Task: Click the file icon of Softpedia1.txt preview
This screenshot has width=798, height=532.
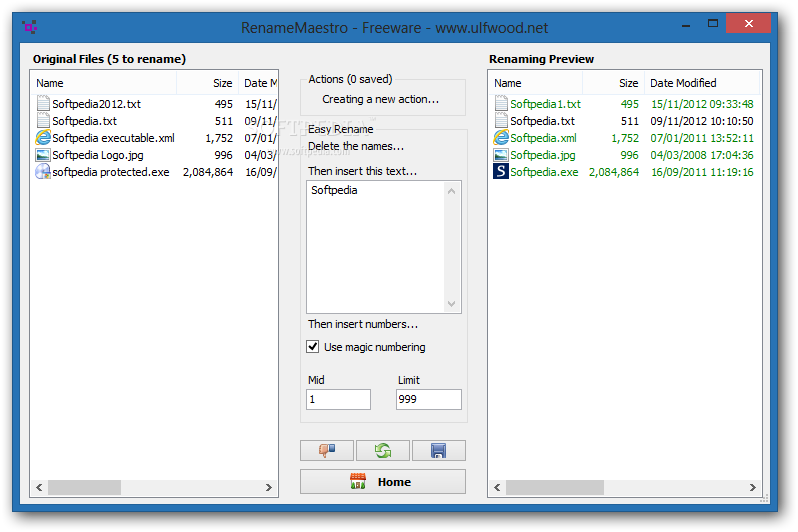Action: coord(501,104)
